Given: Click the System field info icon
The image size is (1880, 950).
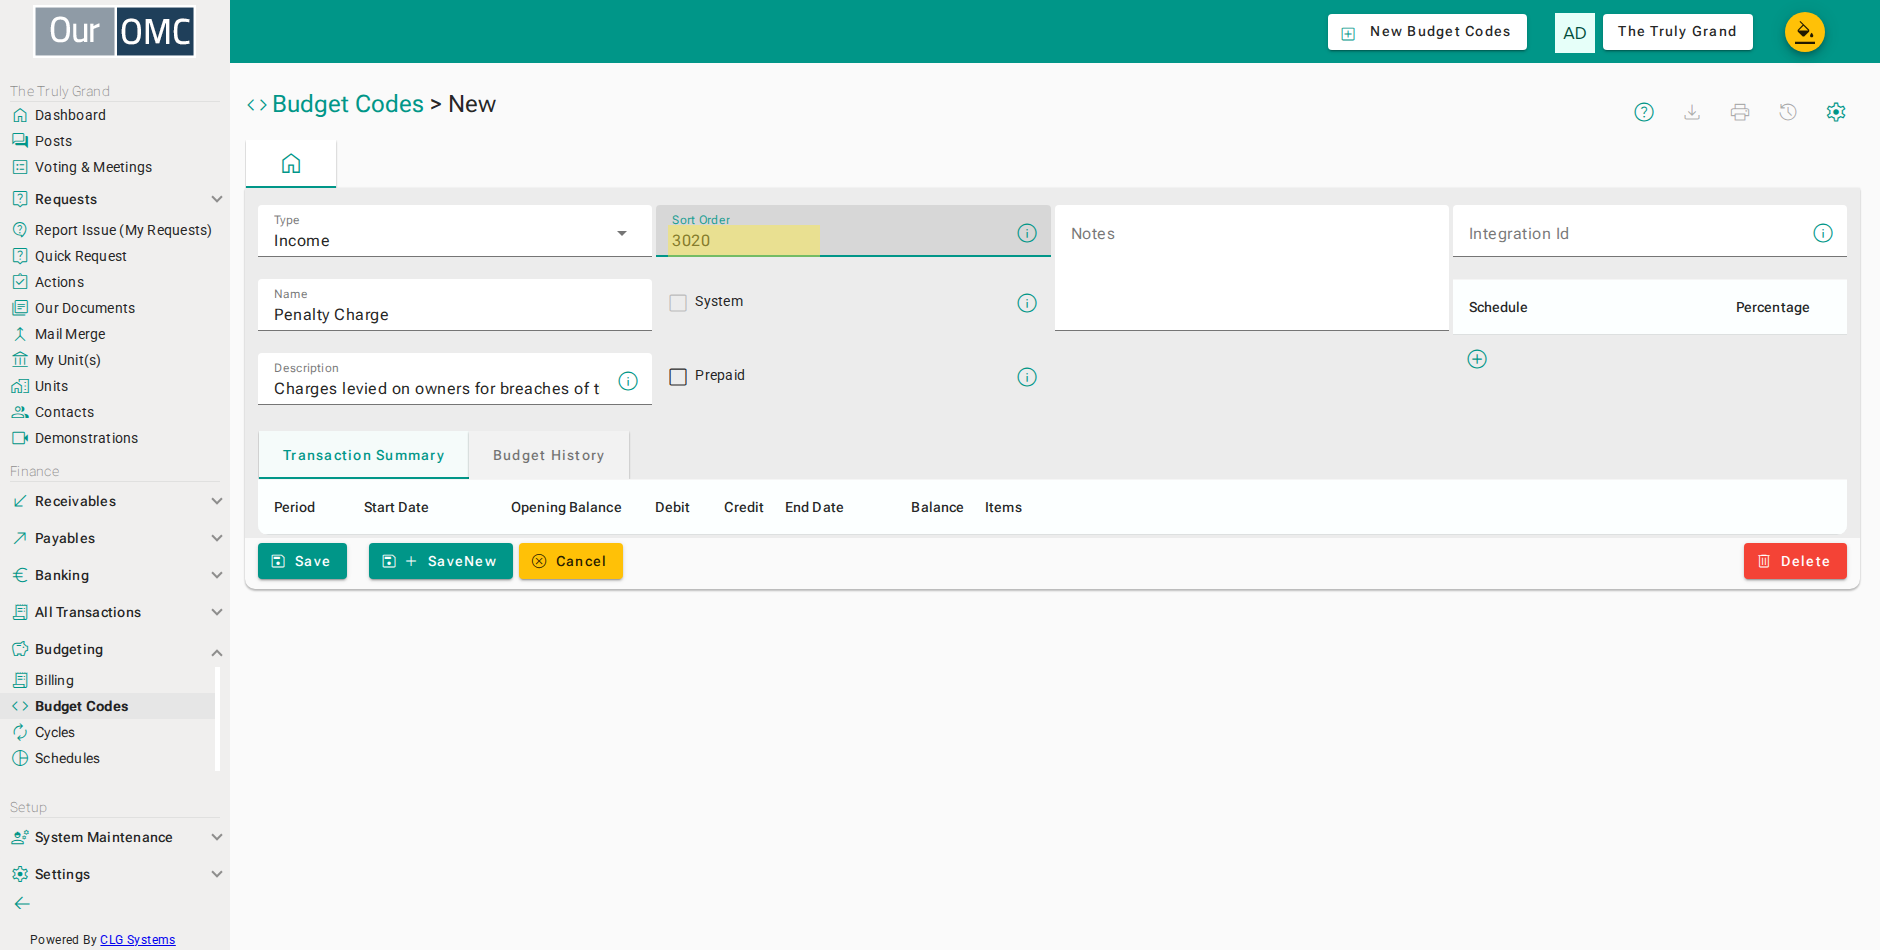Looking at the screenshot, I should [x=1027, y=303].
